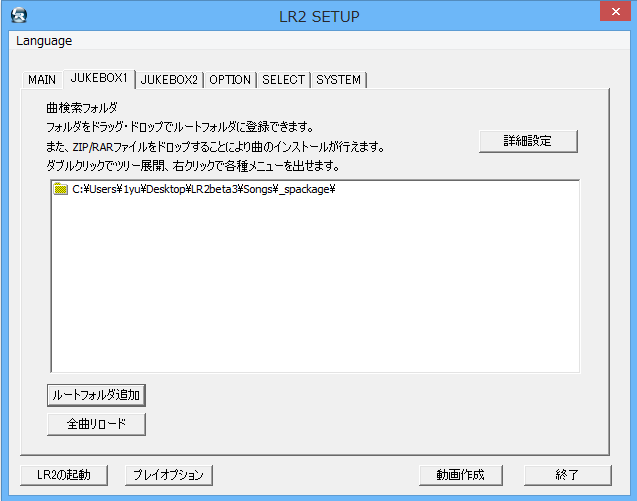Switch to the MAIN tab
This screenshot has height=501, width=637.
(x=42, y=80)
